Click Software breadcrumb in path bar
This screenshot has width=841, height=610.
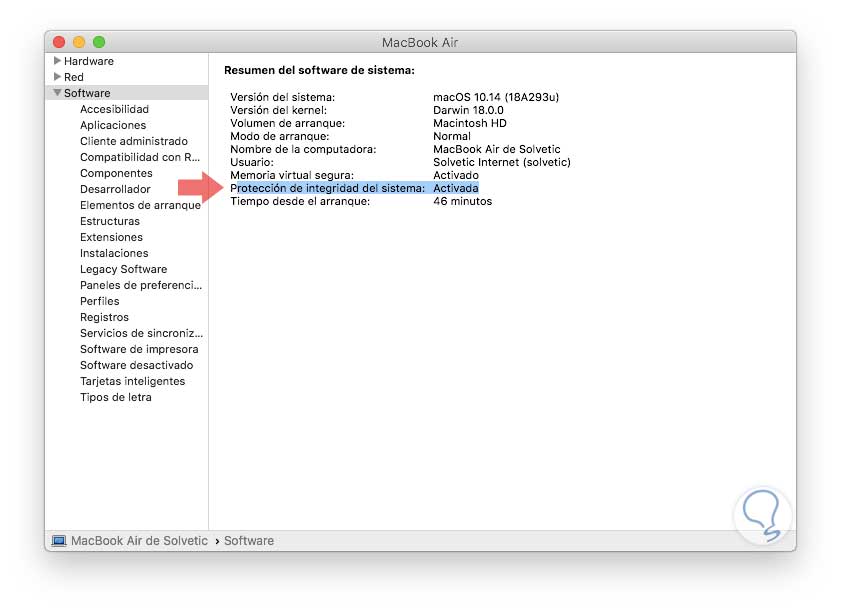[x=248, y=541]
